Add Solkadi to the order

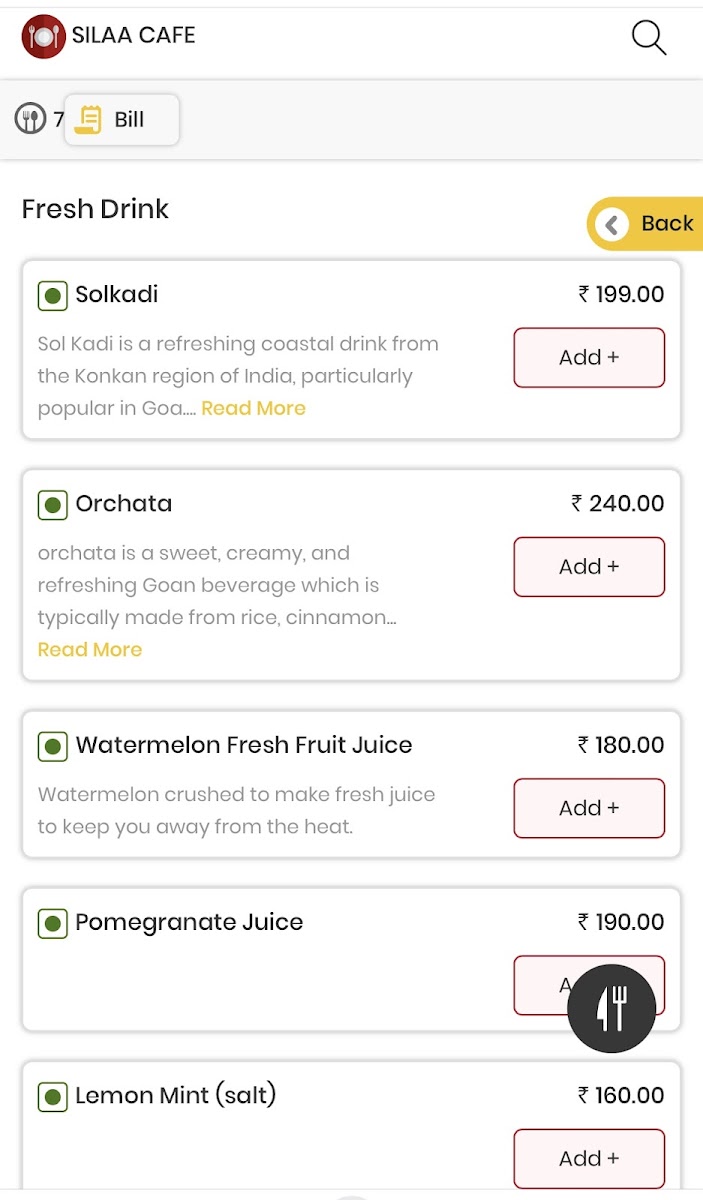pos(589,358)
